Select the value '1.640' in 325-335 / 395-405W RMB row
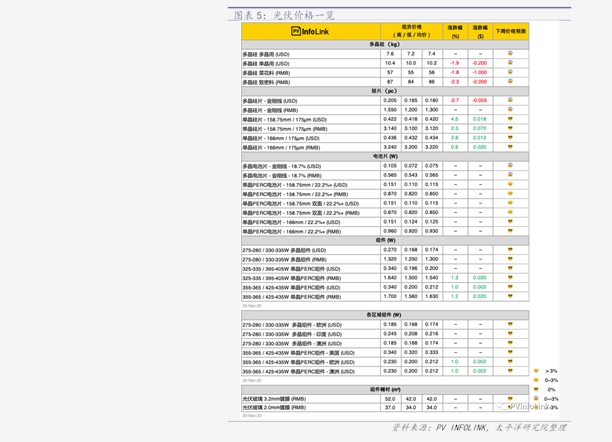This screenshot has width=612, height=442. click(x=390, y=278)
